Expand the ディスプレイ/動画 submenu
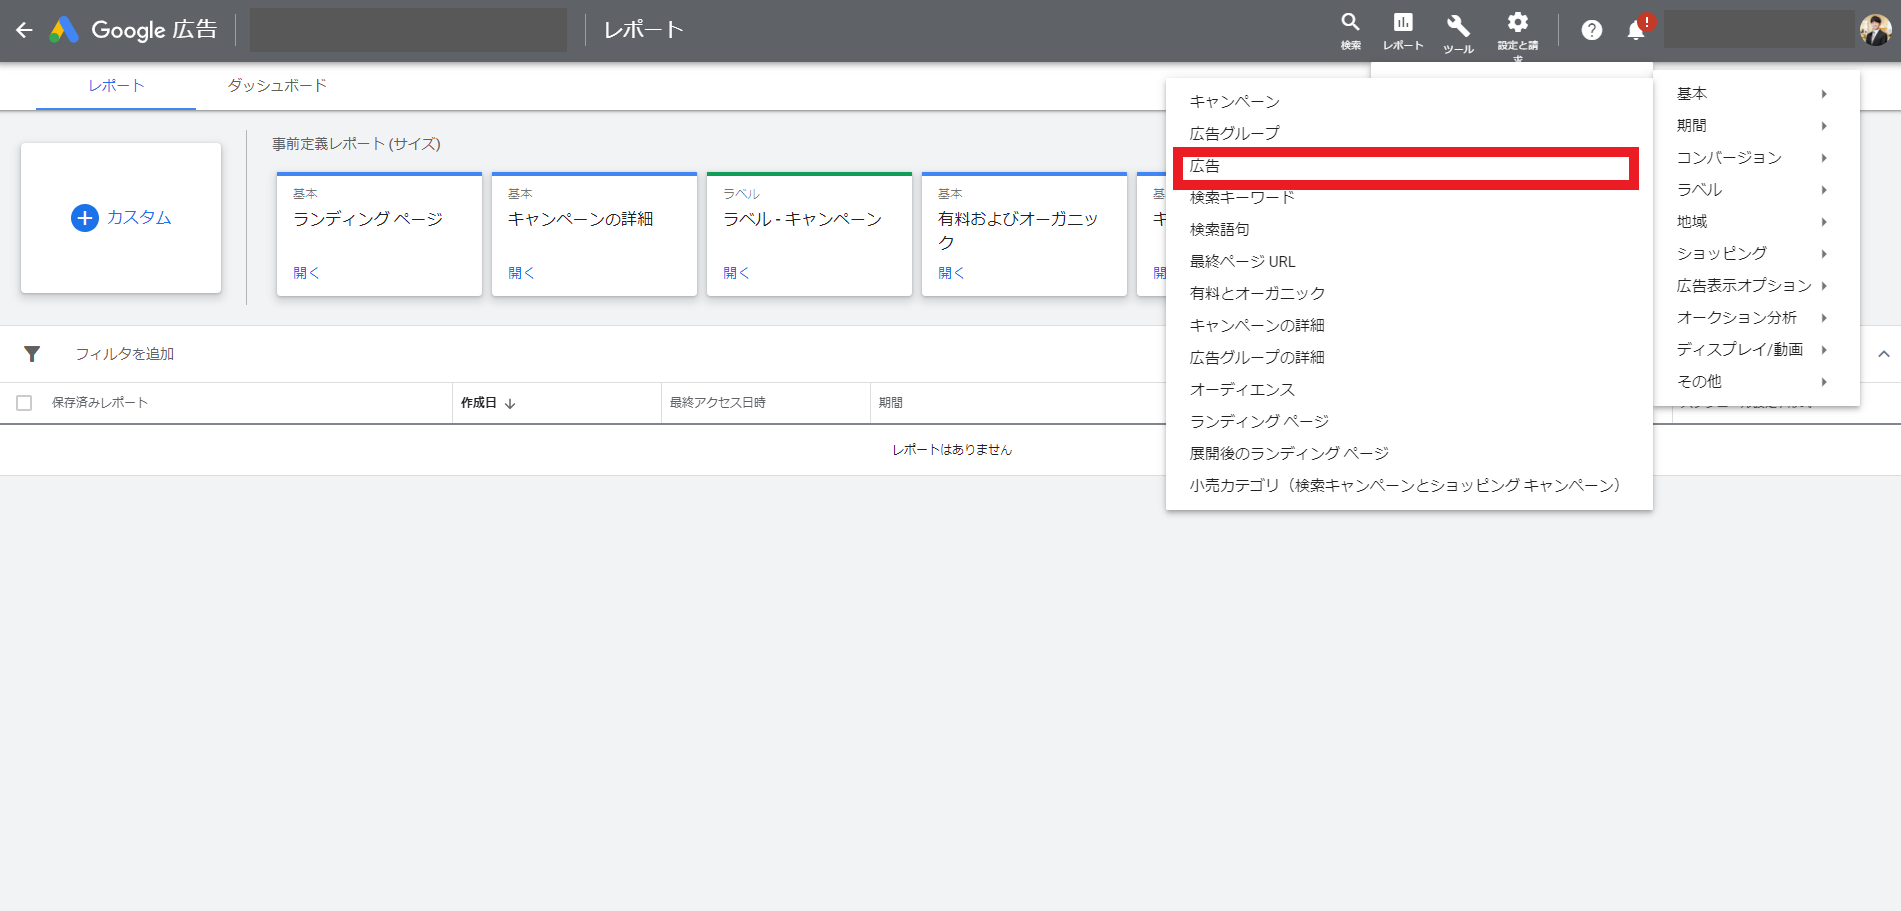 tap(1756, 350)
